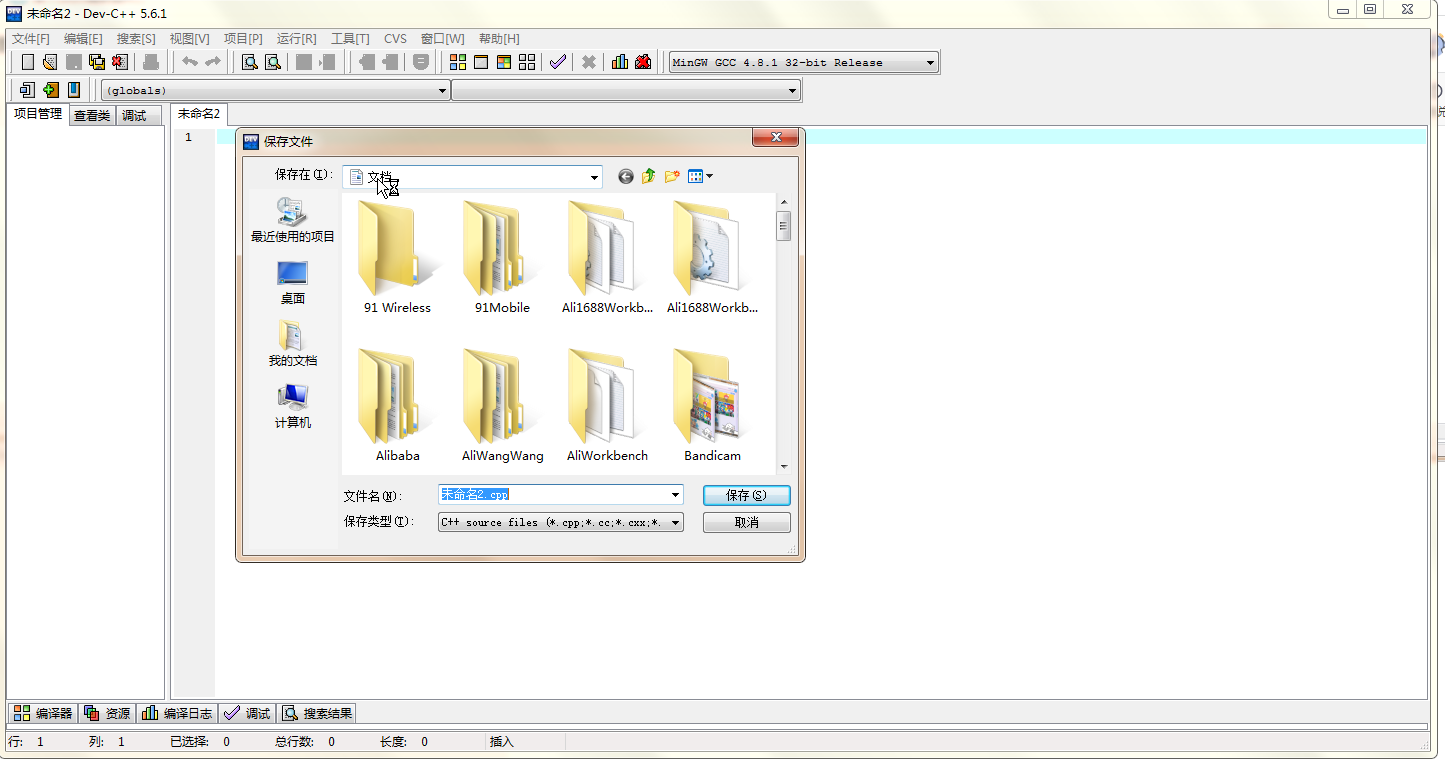Image resolution: width=1445 pixels, height=759 pixels.
Task: Open the 帮助[H] menu
Action: coord(499,39)
